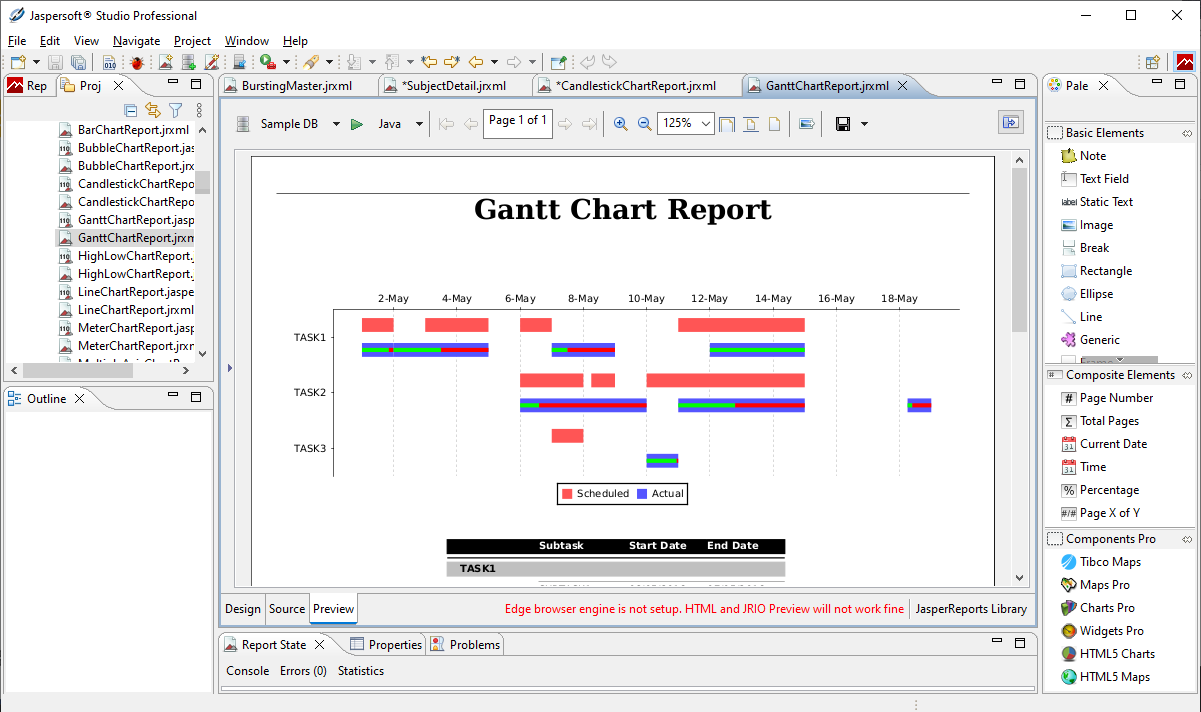Click the filter funnel icon in Project Explorer

176,110
